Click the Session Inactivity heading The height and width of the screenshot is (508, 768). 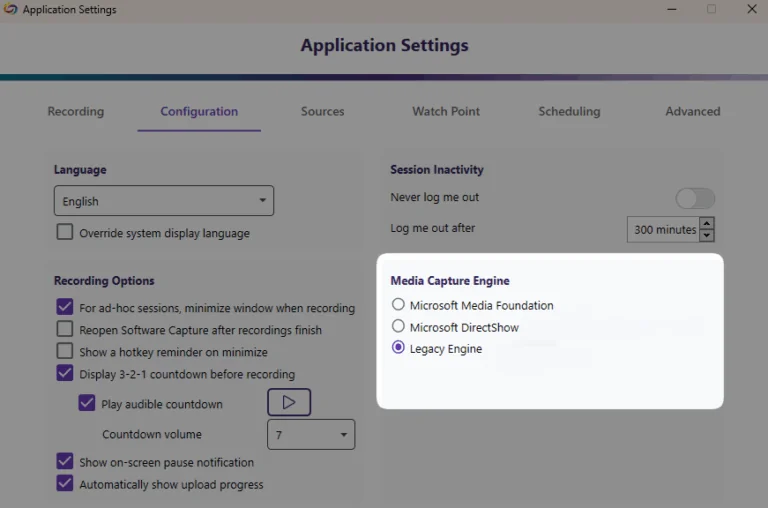pyautogui.click(x=437, y=169)
